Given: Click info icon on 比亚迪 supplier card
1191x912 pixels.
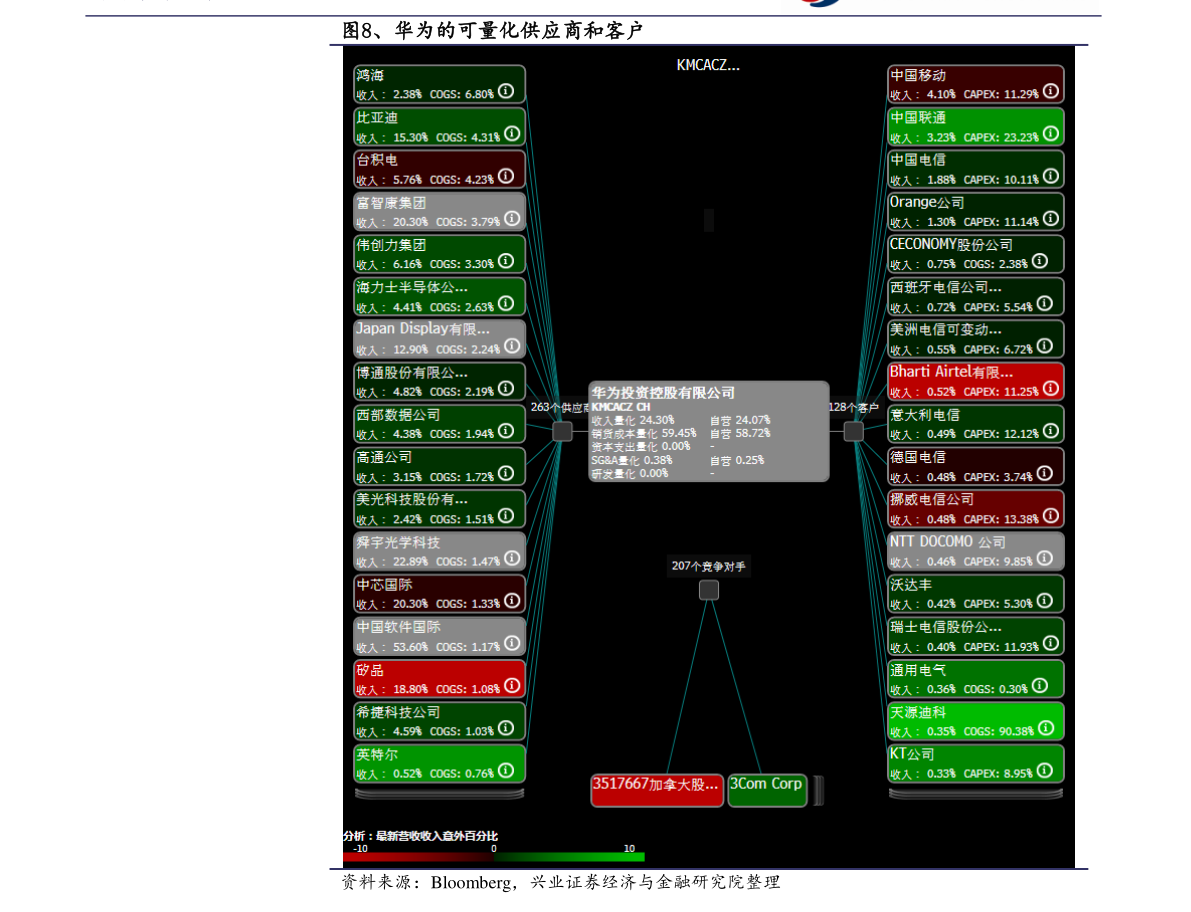Looking at the screenshot, I should tap(512, 134).
